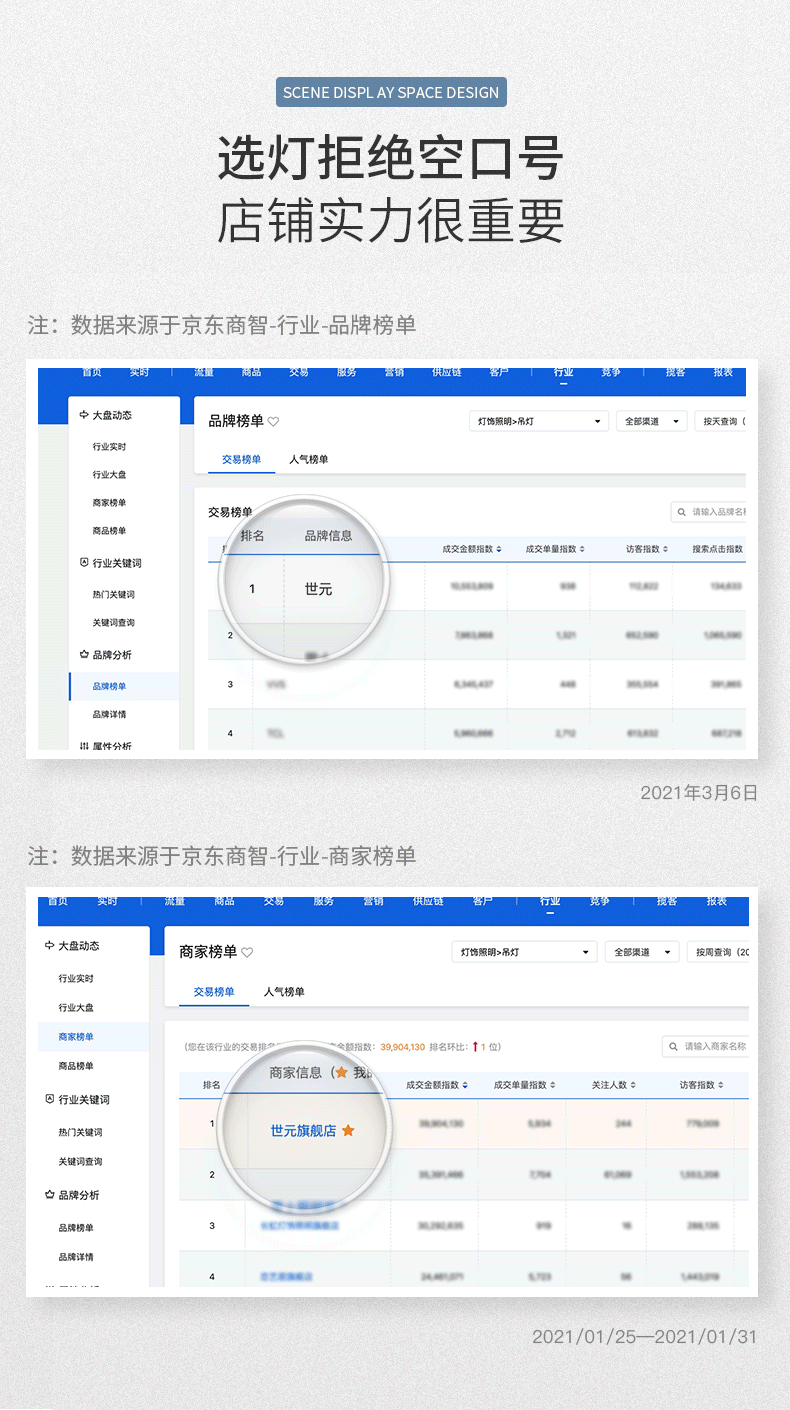Click the heart icon beside the 商家榜单 title

(247, 953)
